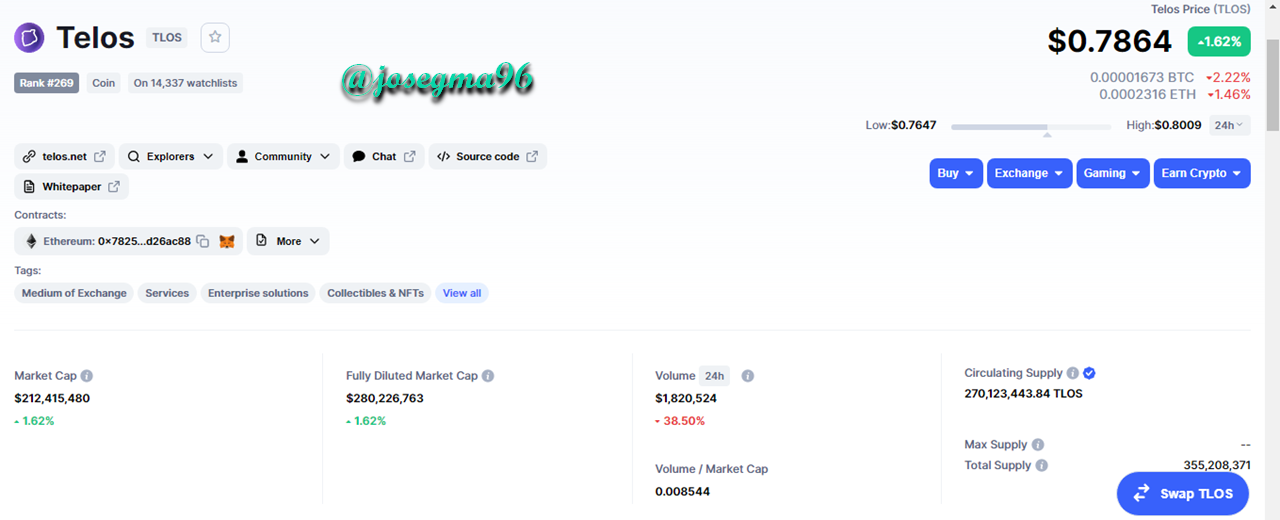The width and height of the screenshot is (1280, 520).
Task: Open the Earn Crypto dropdown
Action: pos(1202,173)
